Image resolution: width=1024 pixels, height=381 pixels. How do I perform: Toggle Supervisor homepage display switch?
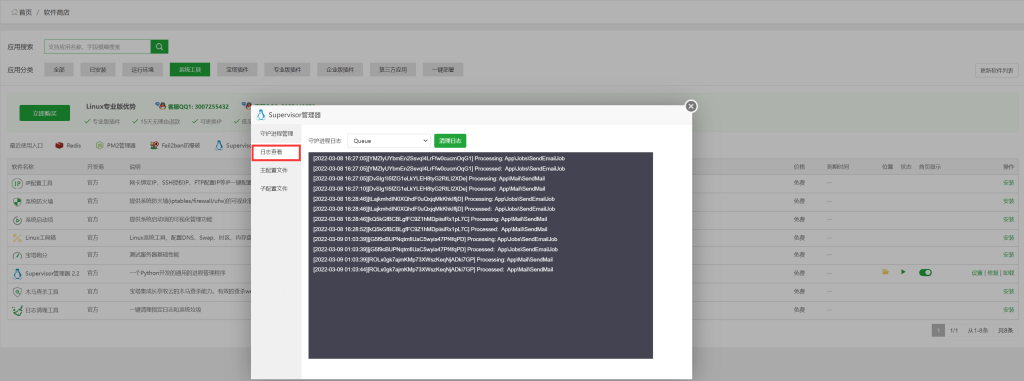click(x=925, y=273)
